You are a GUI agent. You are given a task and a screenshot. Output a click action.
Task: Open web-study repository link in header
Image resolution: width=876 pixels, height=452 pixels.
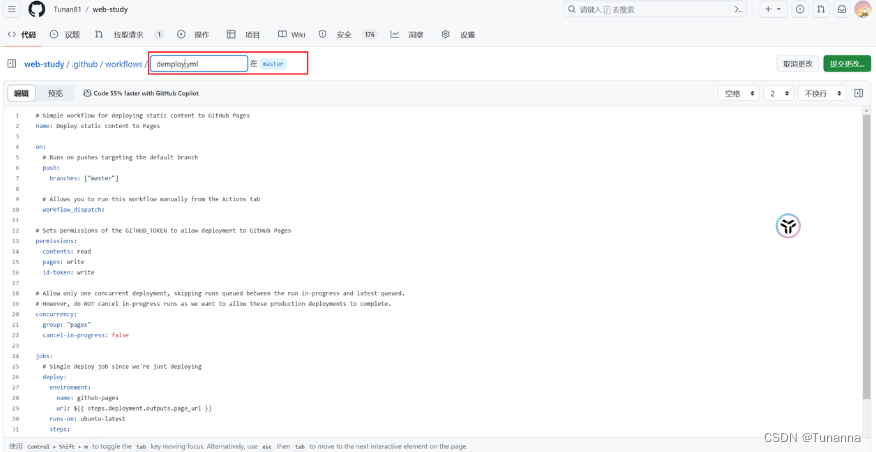coord(110,9)
